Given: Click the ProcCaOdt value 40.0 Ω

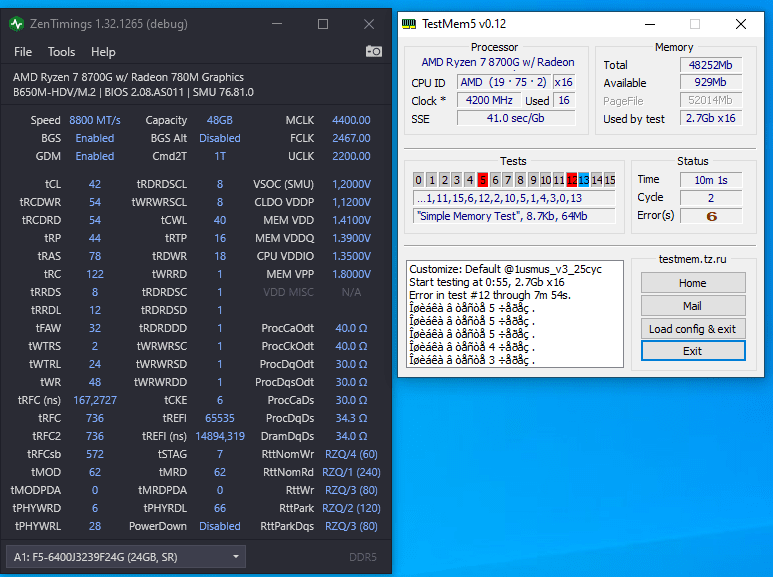Looking at the screenshot, I should click(x=351, y=328).
